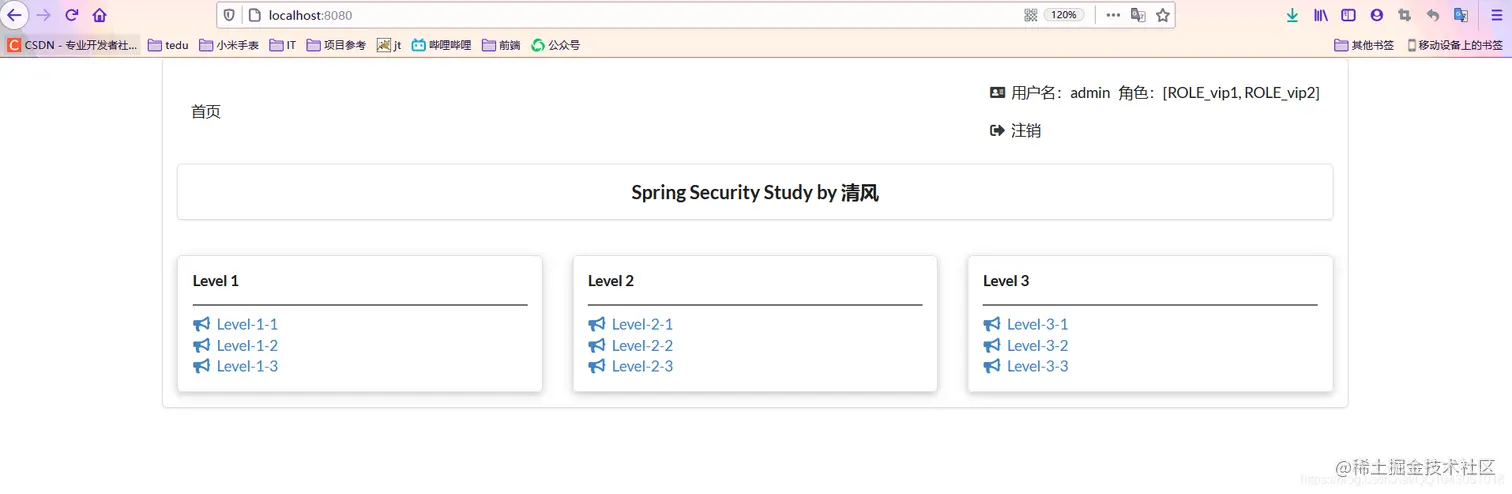
Task: Click the Level 3 card title
Action: [1006, 281]
